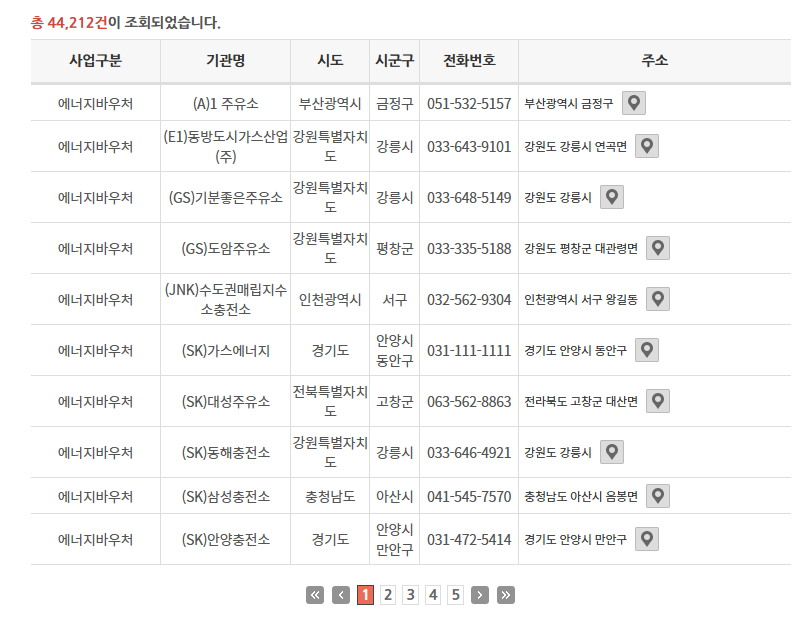Click address 경기도 안양시 동안구

575,350
